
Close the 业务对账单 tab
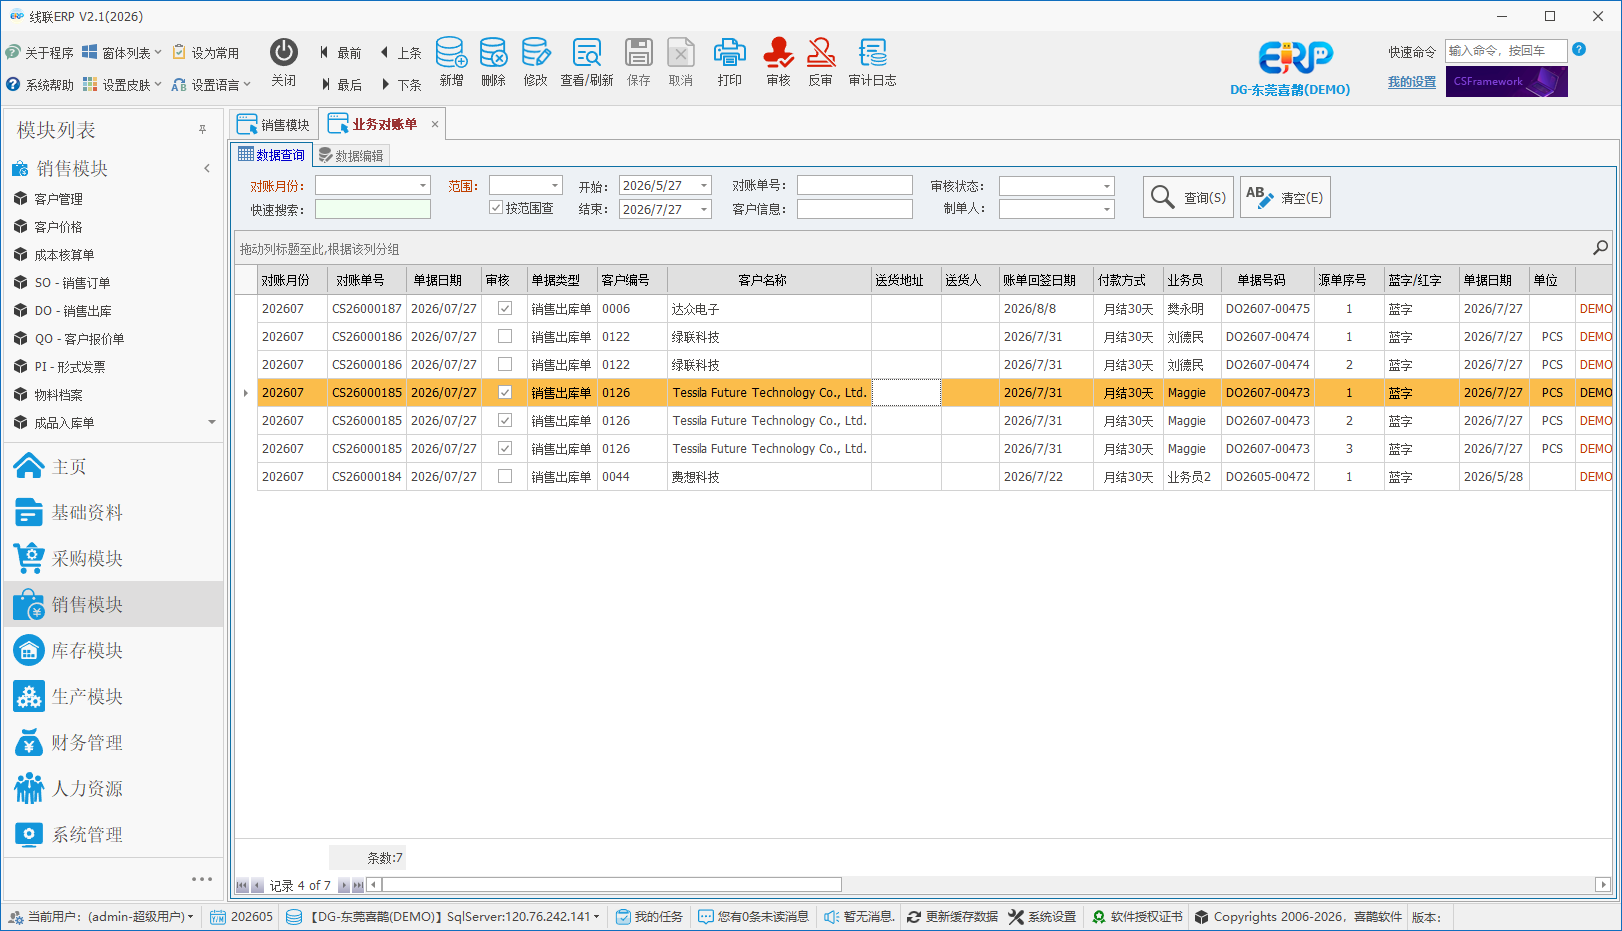pyautogui.click(x=435, y=124)
